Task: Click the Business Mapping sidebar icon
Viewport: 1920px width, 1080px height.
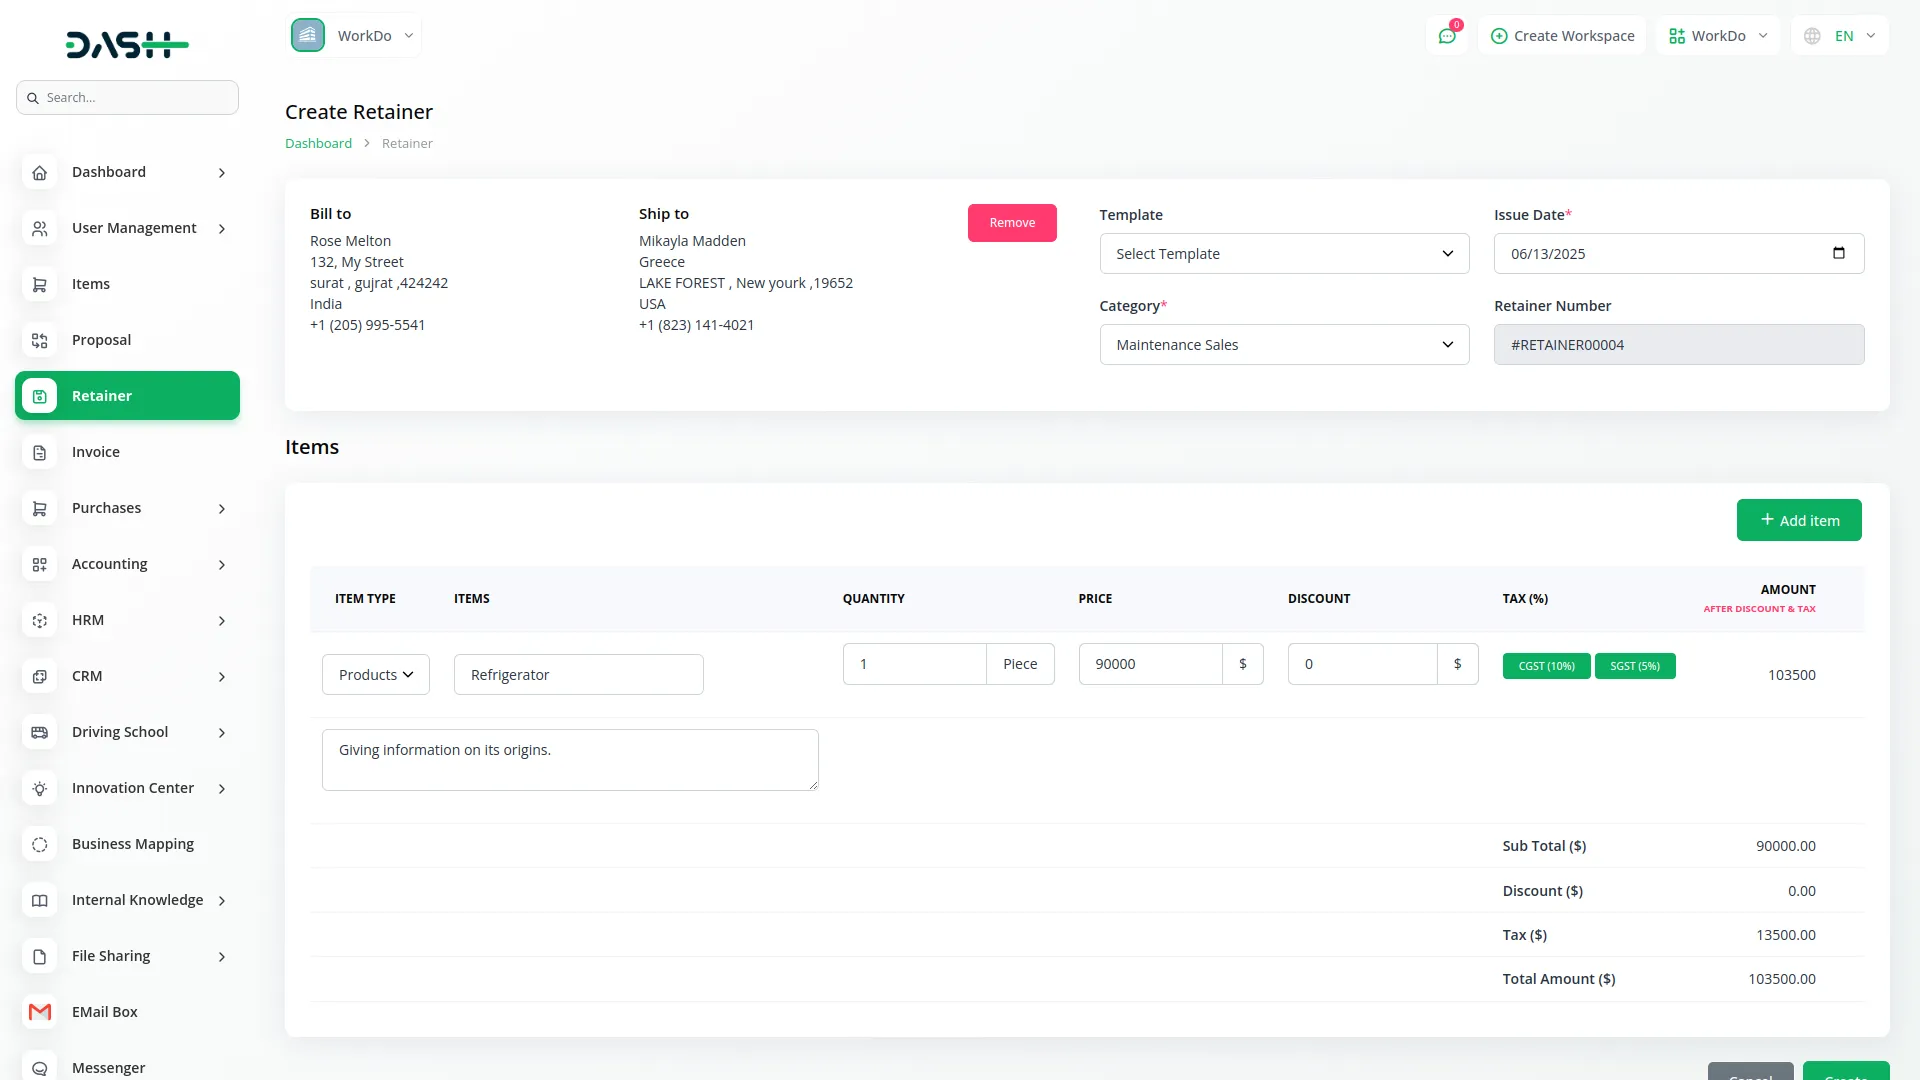Action: click(x=39, y=844)
